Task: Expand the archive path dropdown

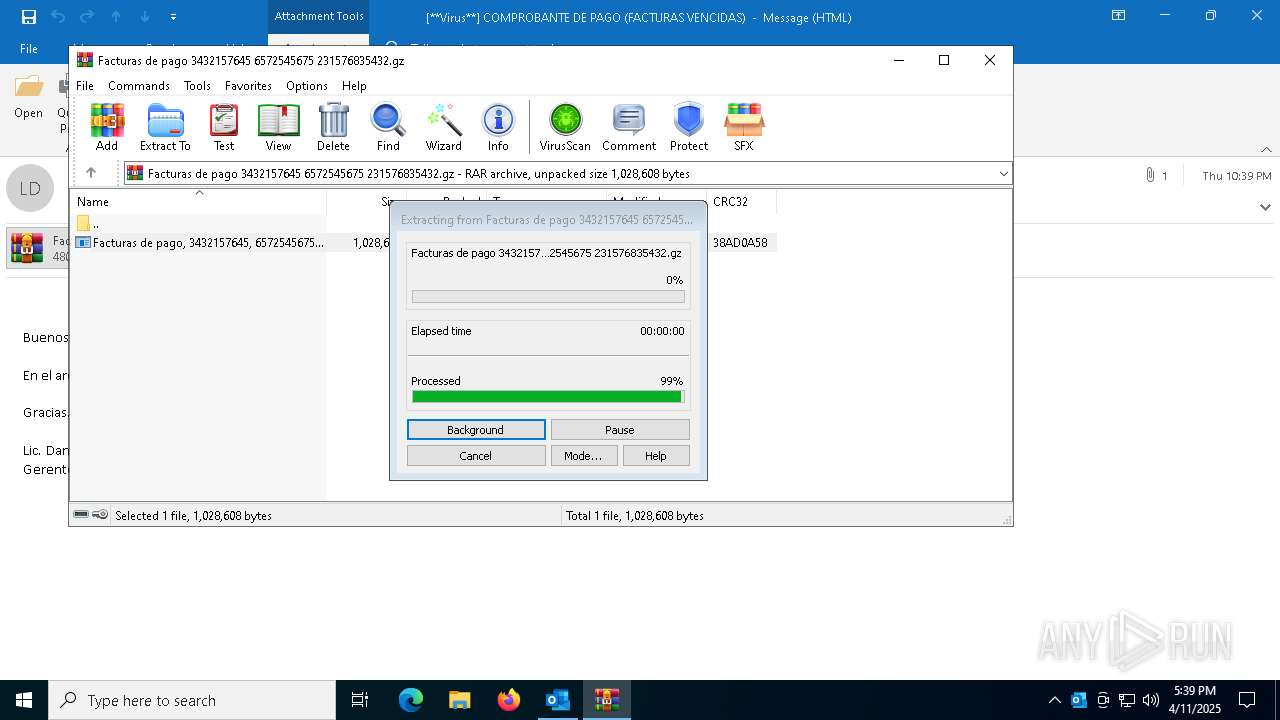Action: click(1003, 173)
